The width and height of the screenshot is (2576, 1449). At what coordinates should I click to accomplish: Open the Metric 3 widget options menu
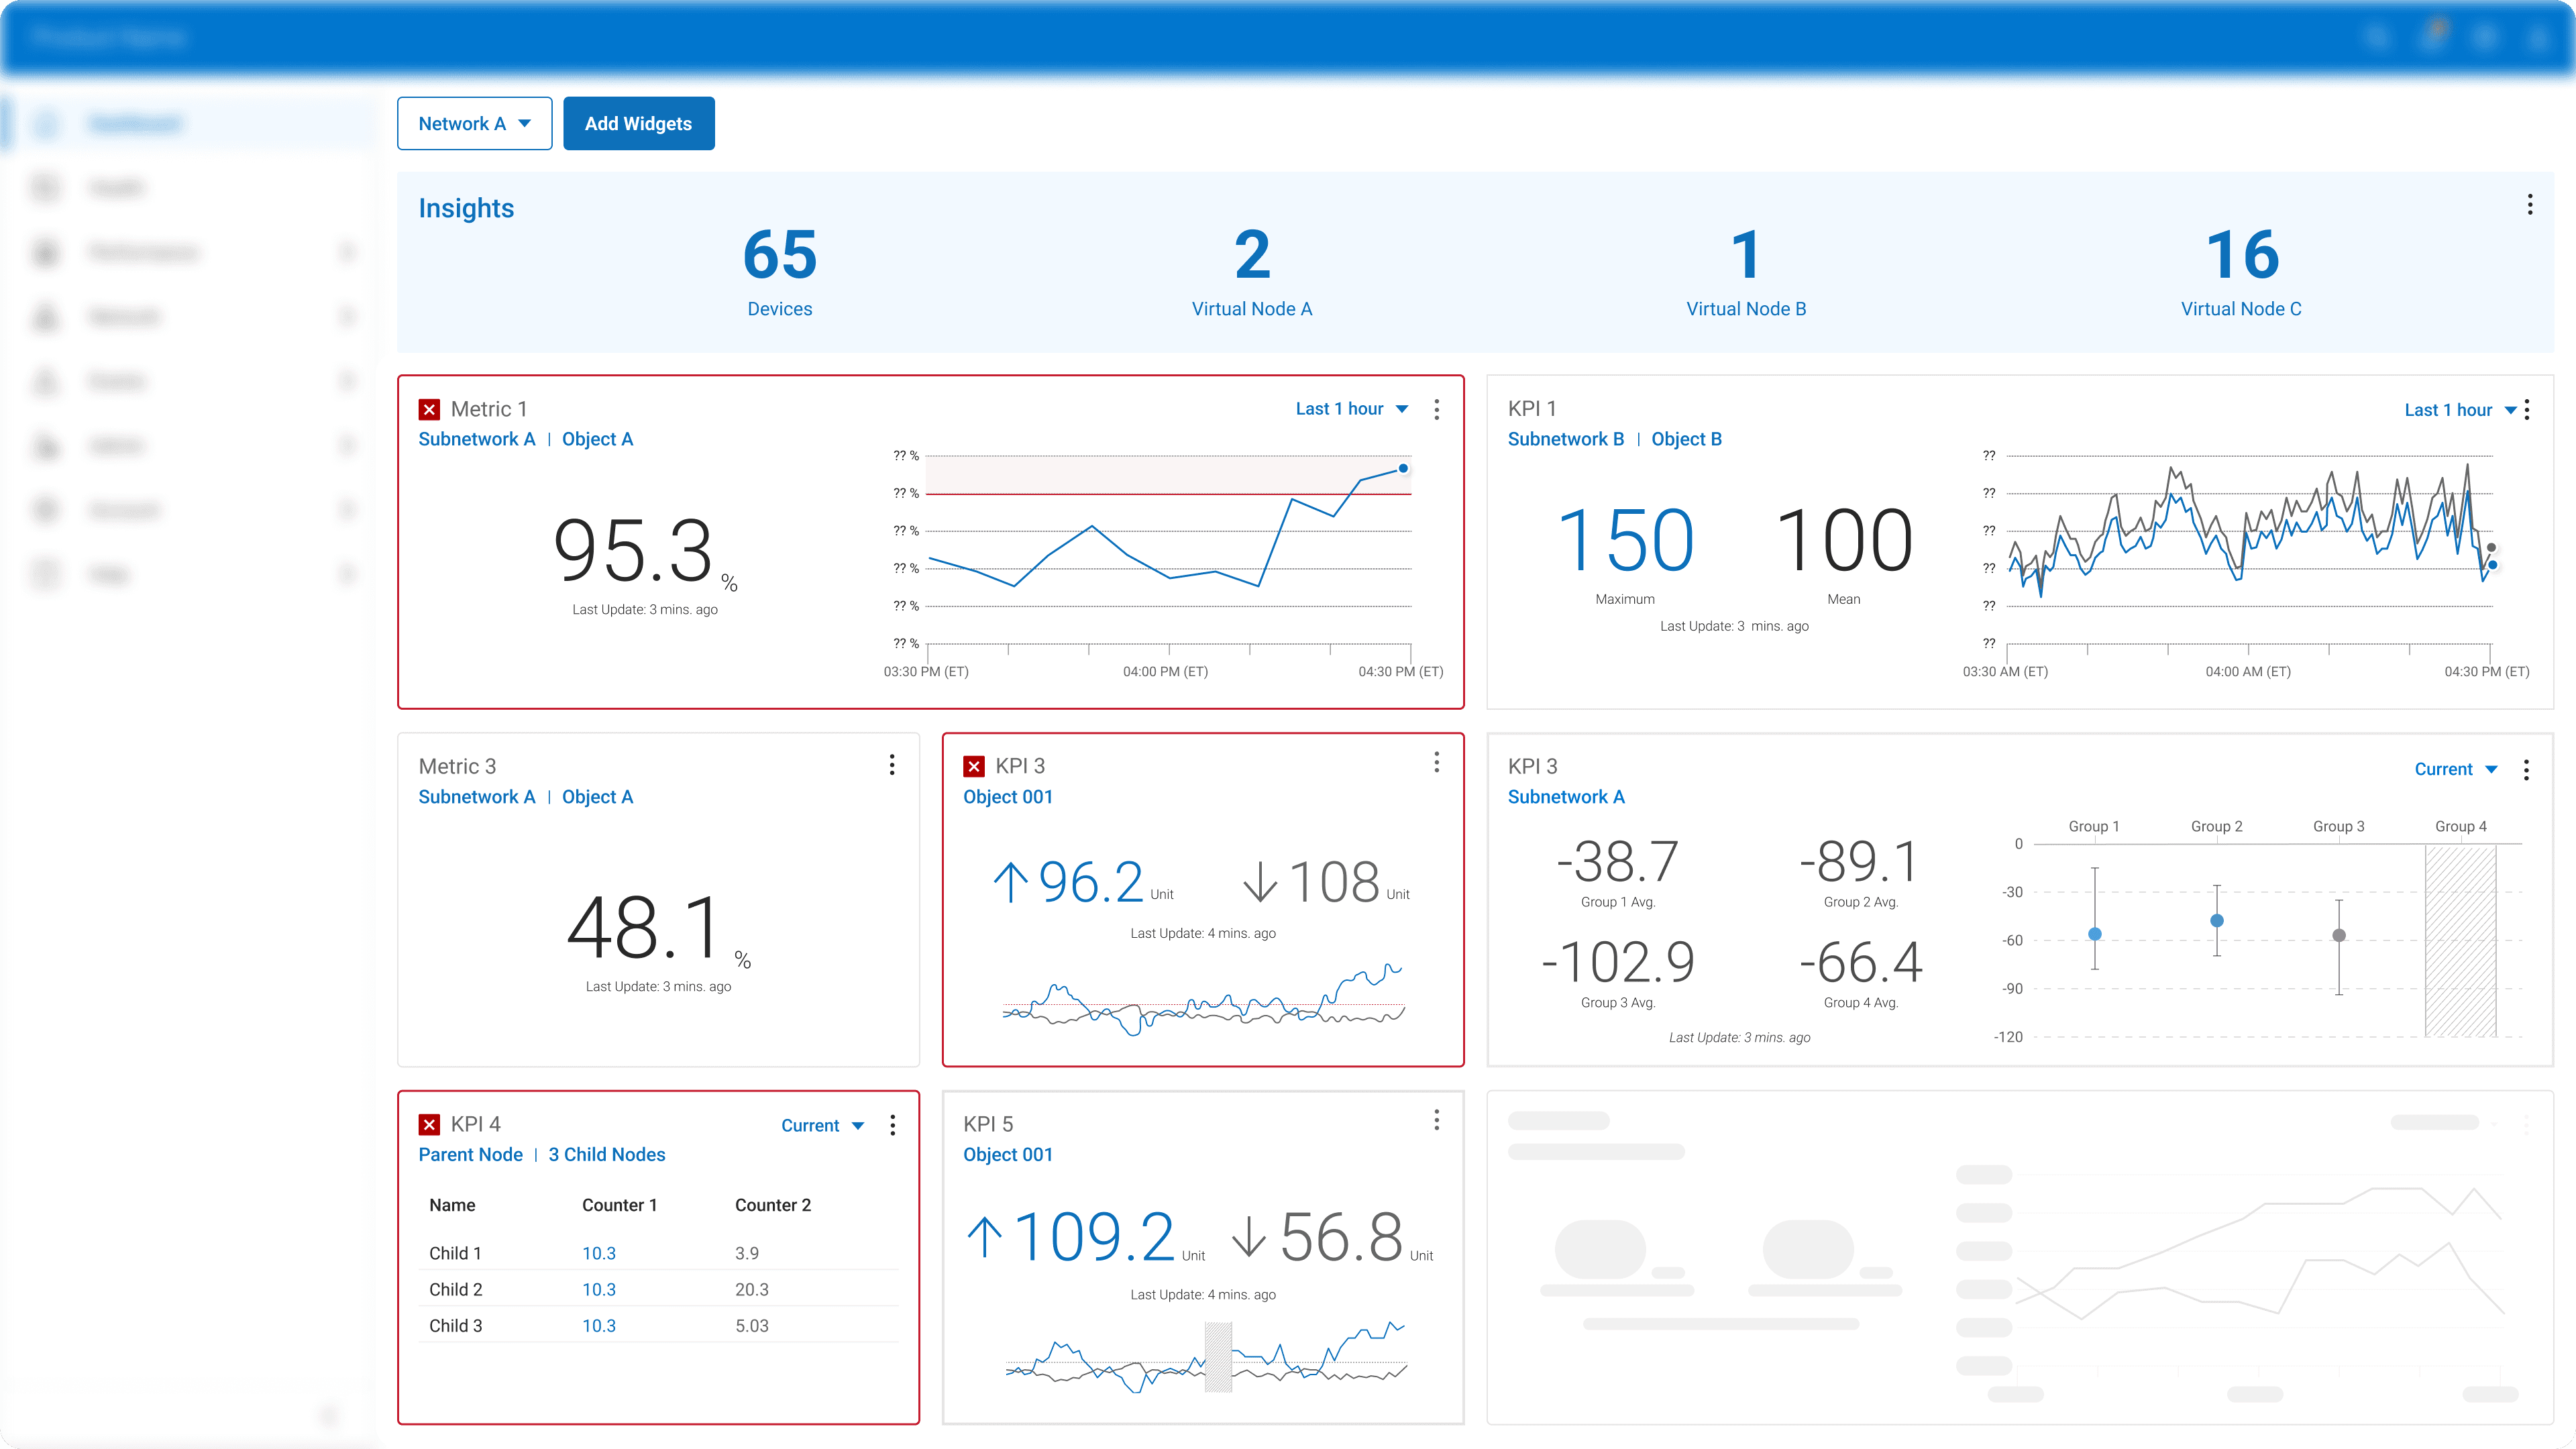(x=892, y=766)
